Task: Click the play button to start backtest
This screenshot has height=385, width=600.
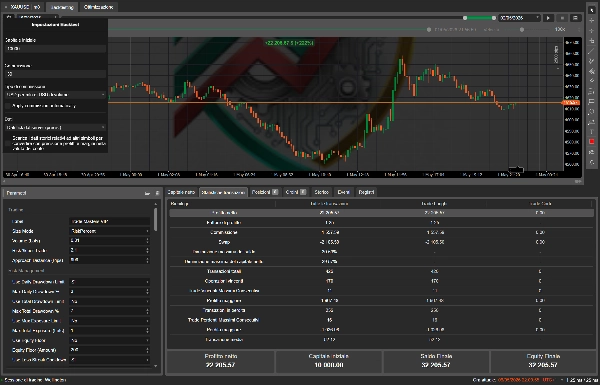Action: tap(548, 18)
